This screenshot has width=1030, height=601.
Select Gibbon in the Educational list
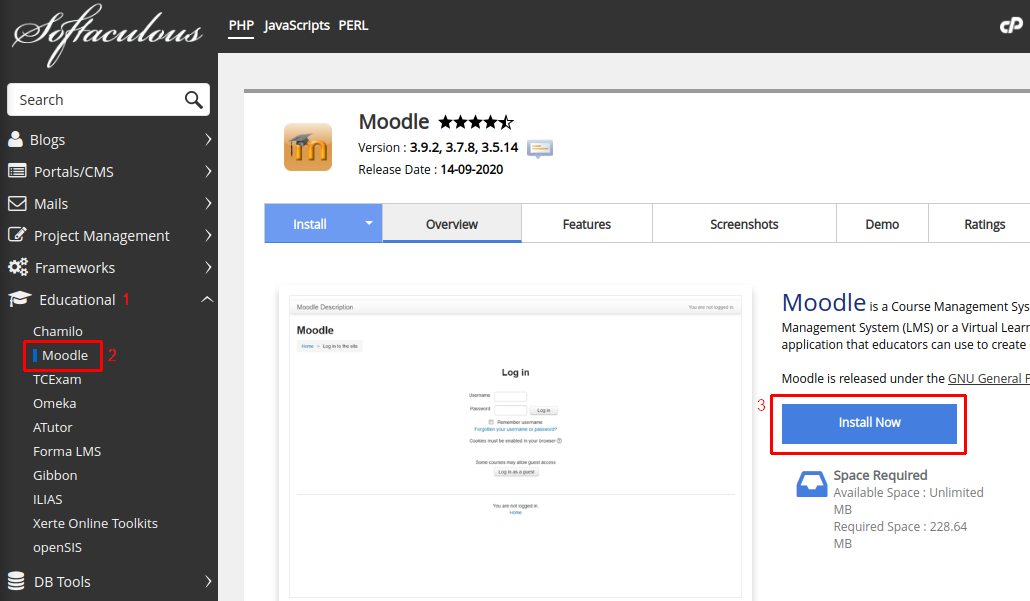55,475
